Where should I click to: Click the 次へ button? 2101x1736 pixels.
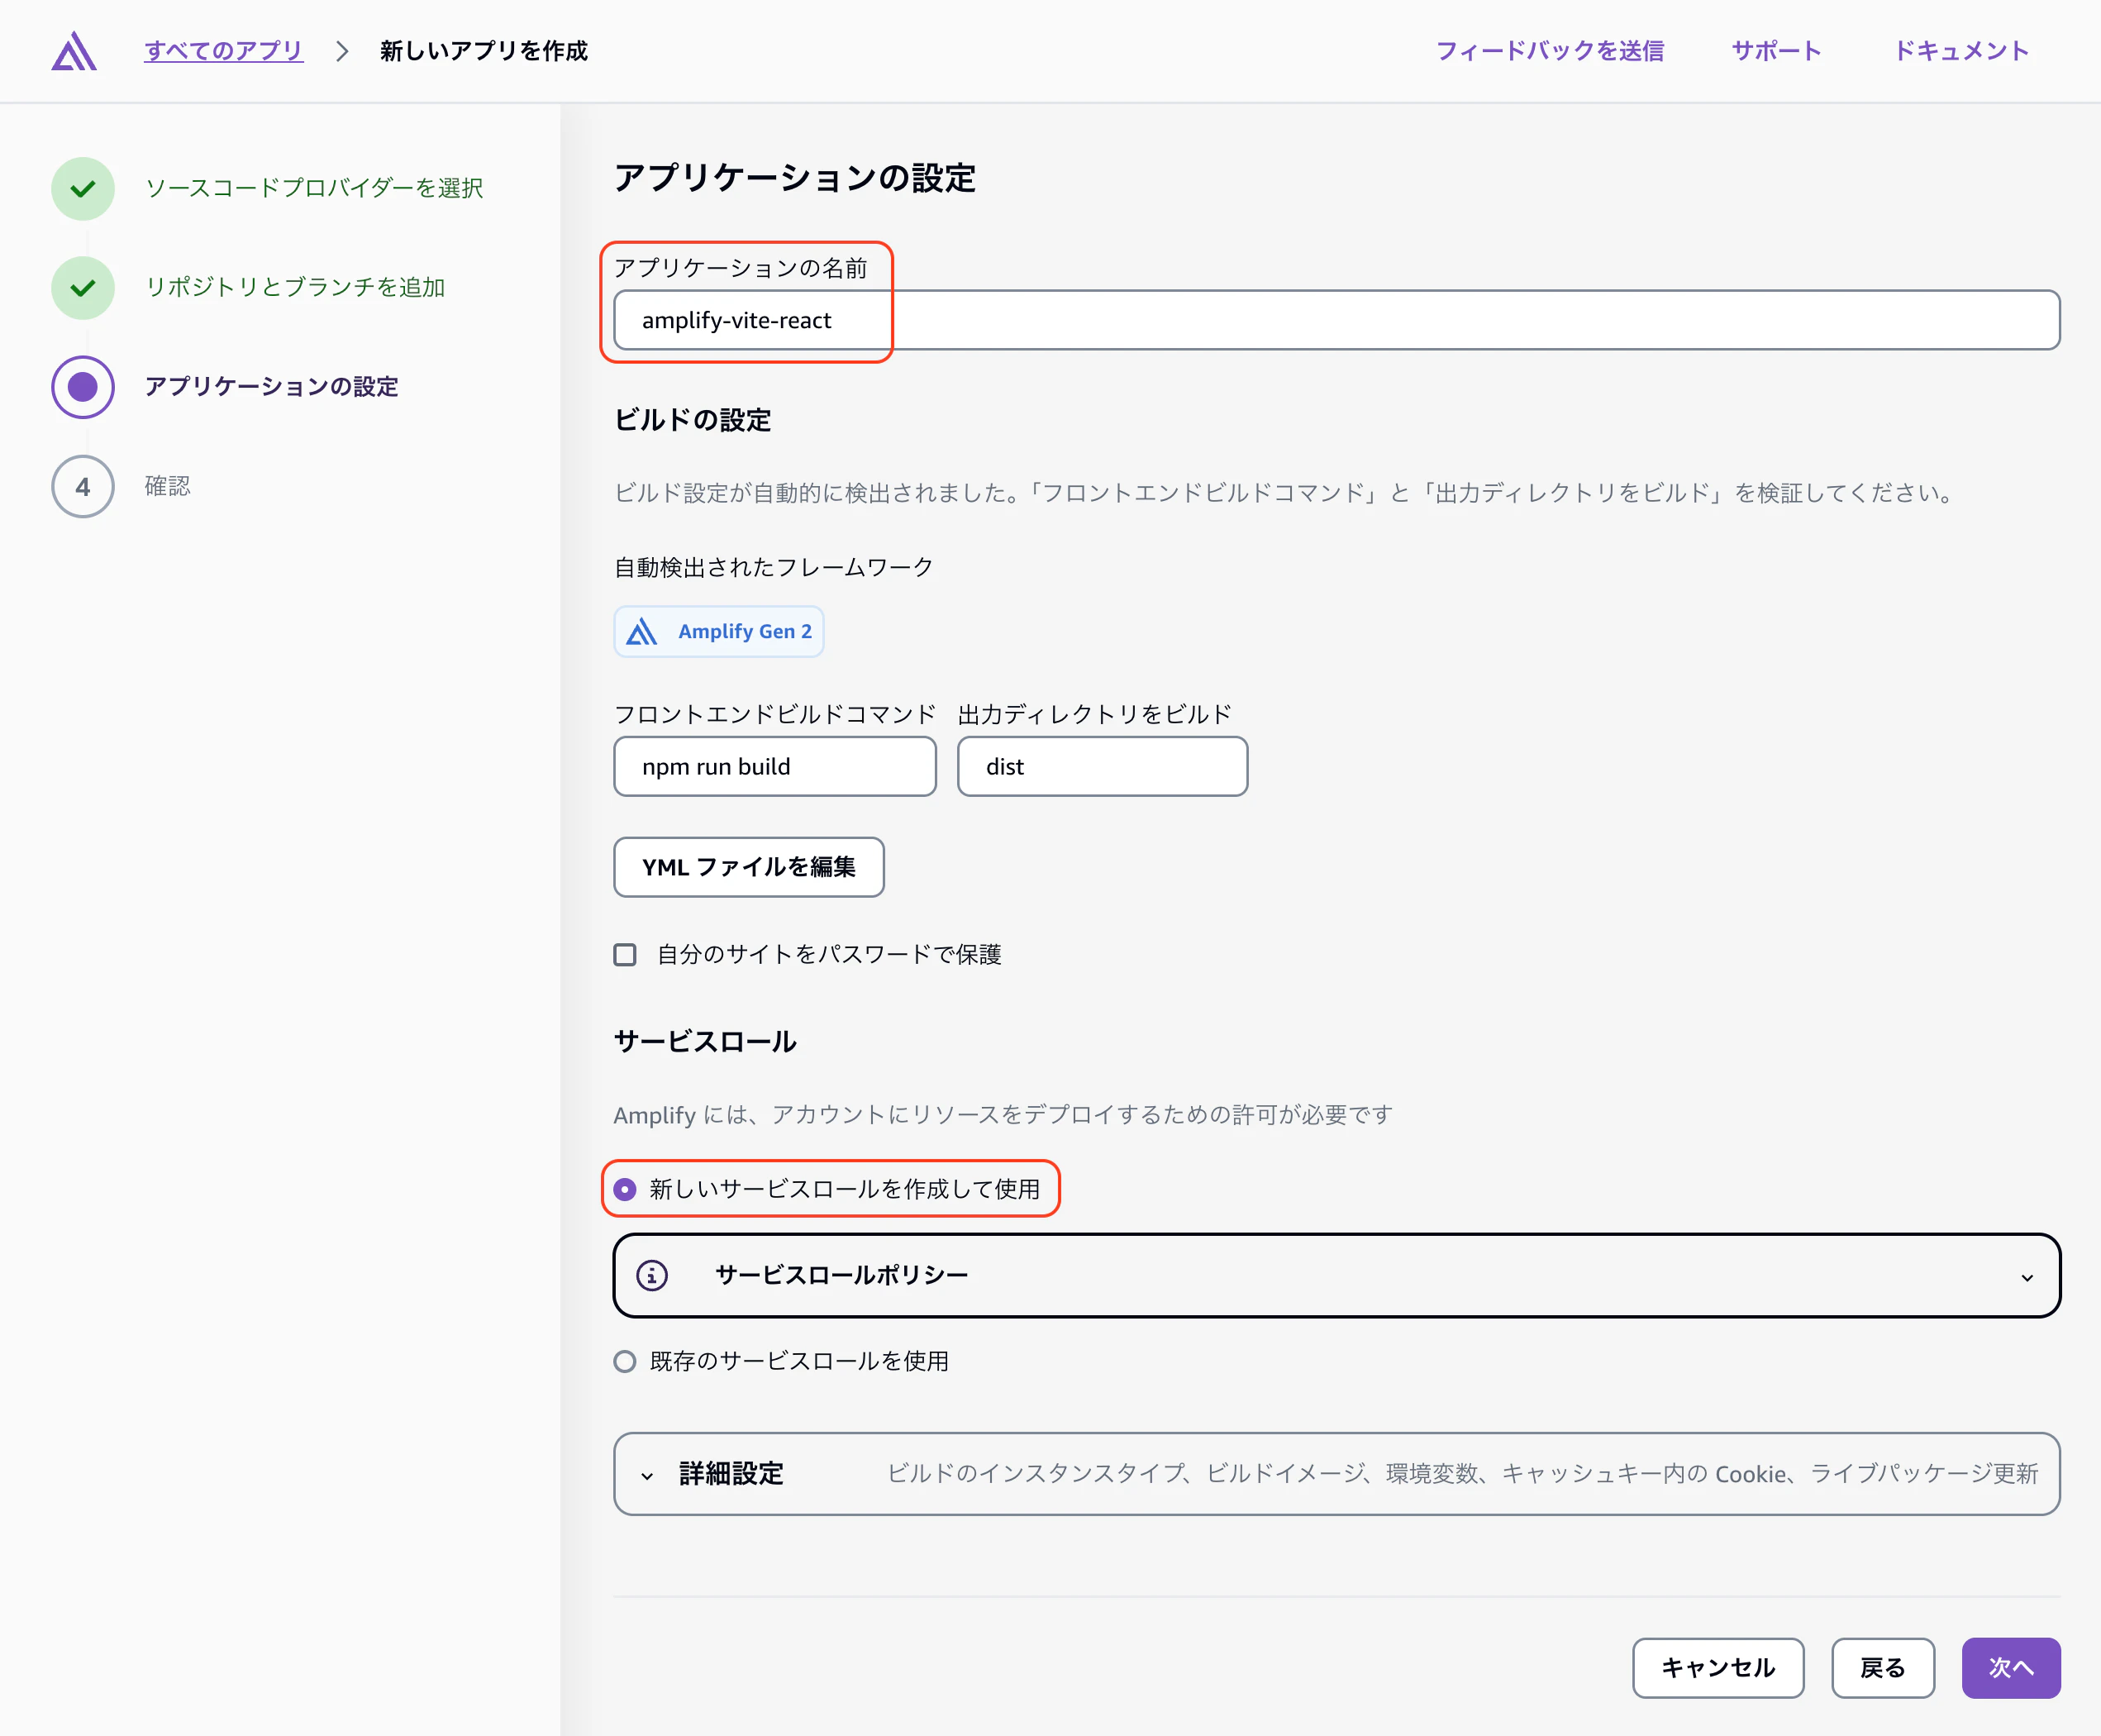(x=2011, y=1668)
